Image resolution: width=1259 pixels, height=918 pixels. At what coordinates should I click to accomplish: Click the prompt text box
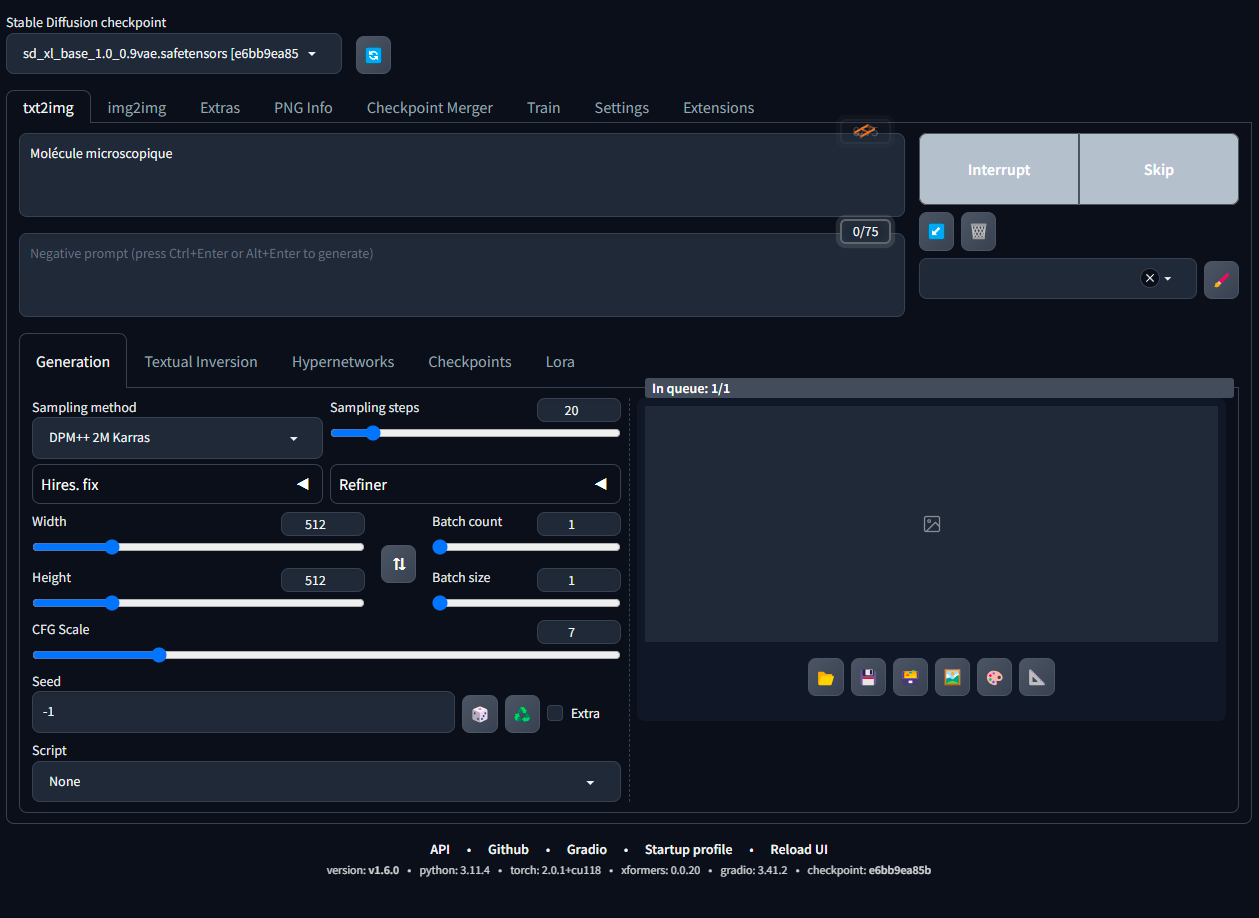pyautogui.click(x=462, y=175)
